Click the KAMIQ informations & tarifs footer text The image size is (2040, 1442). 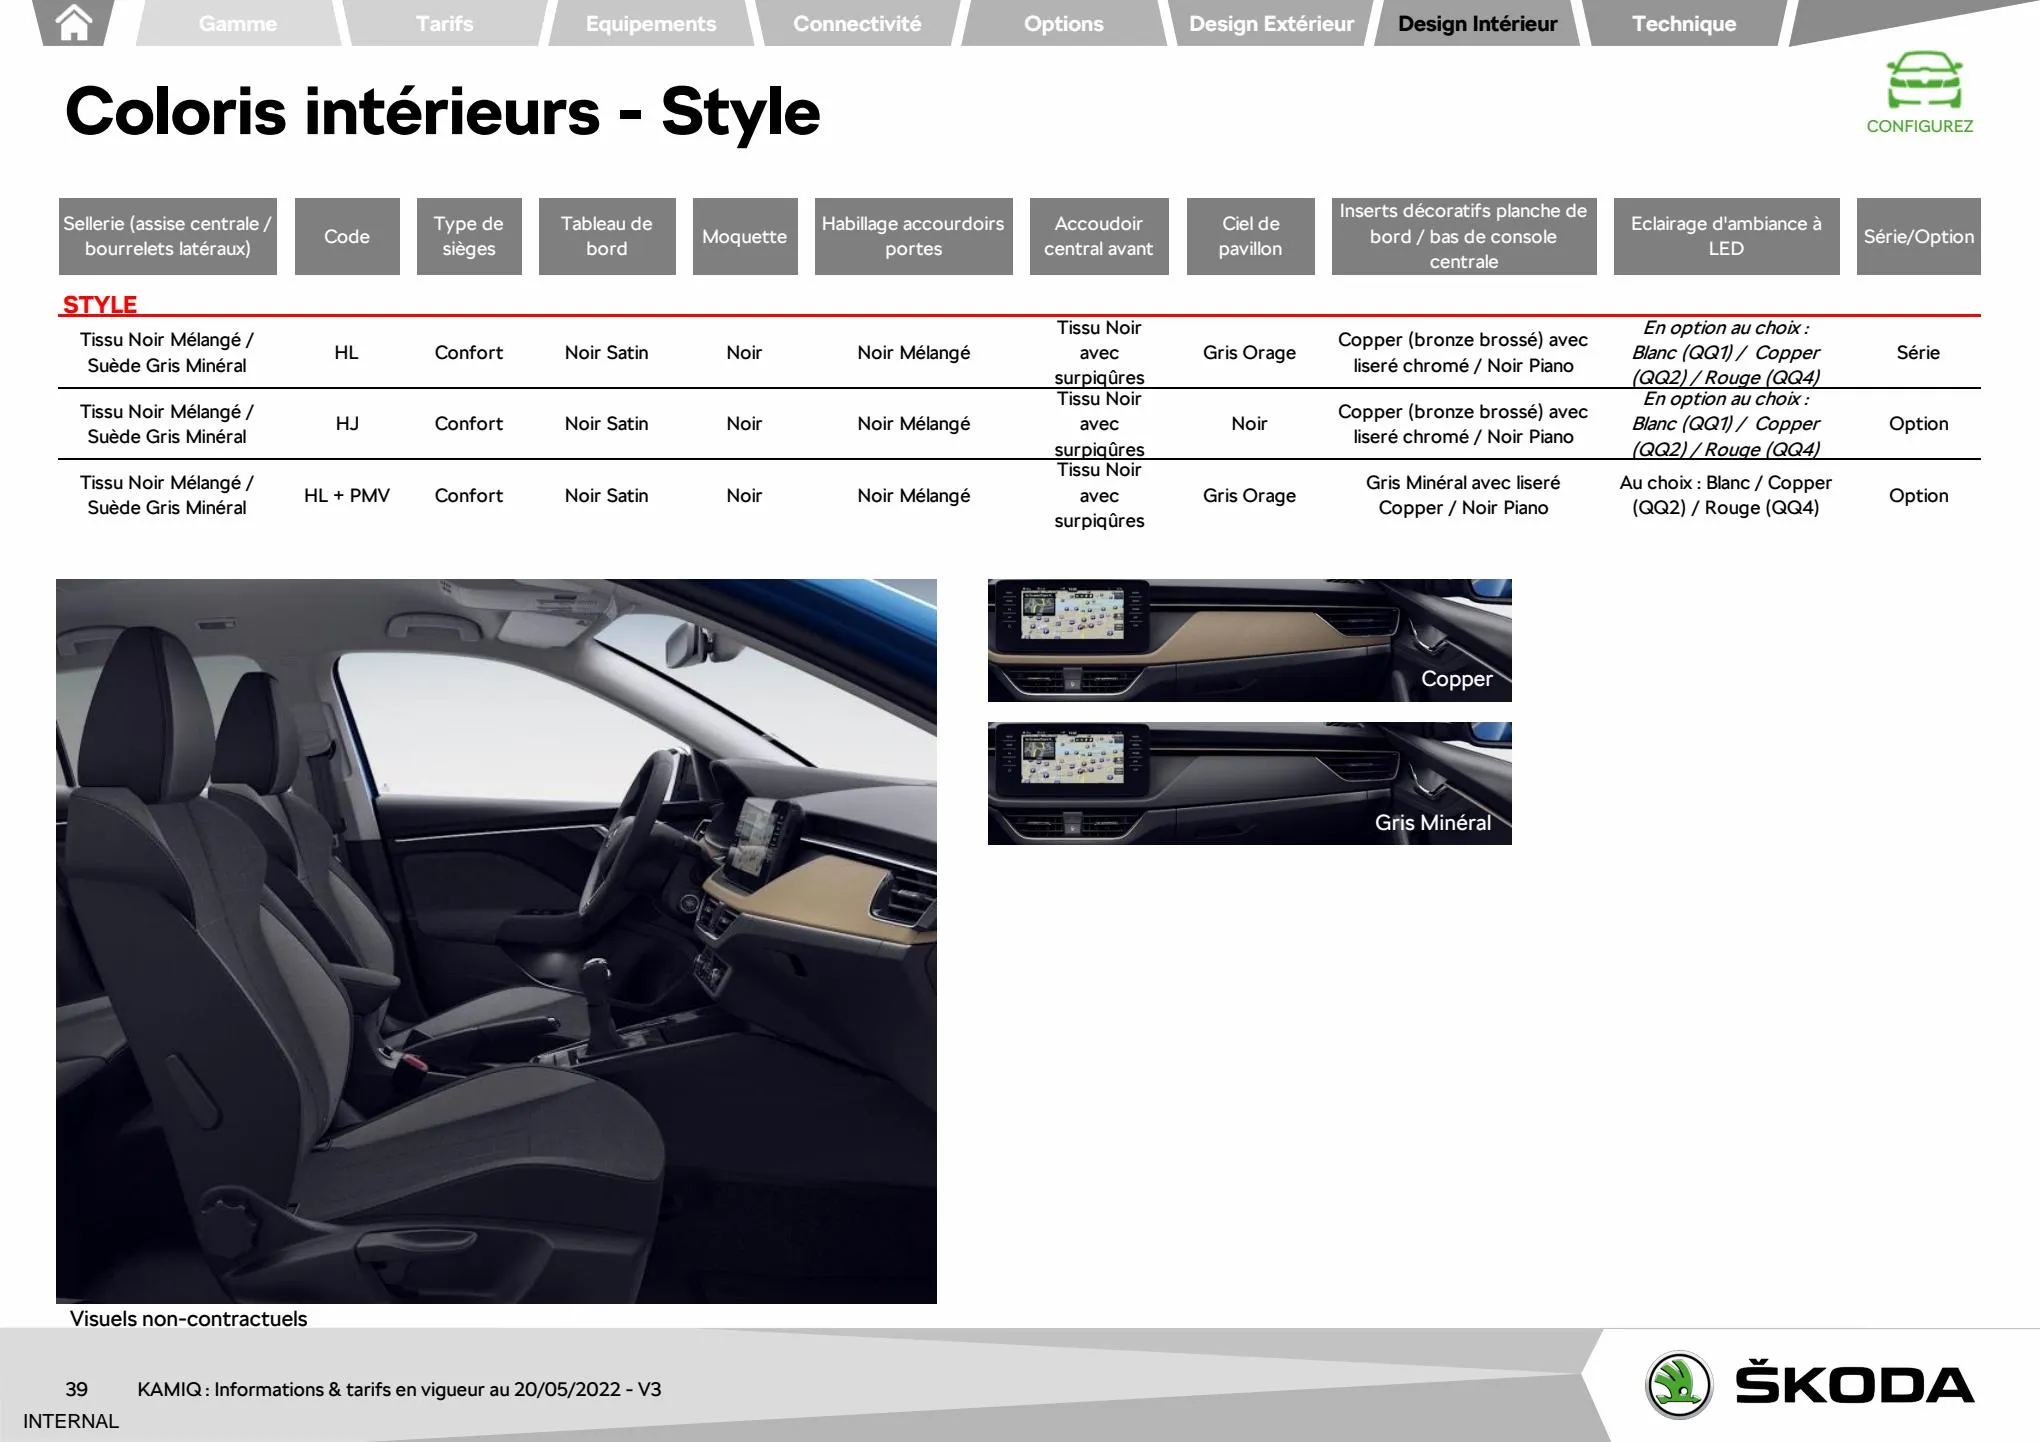pyautogui.click(x=399, y=1389)
